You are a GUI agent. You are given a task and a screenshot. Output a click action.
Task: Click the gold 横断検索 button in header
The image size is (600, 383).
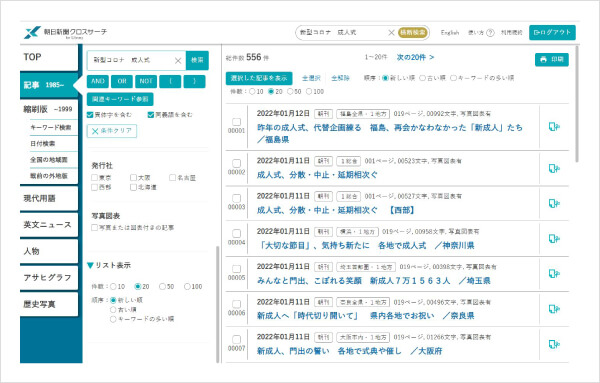(413, 33)
